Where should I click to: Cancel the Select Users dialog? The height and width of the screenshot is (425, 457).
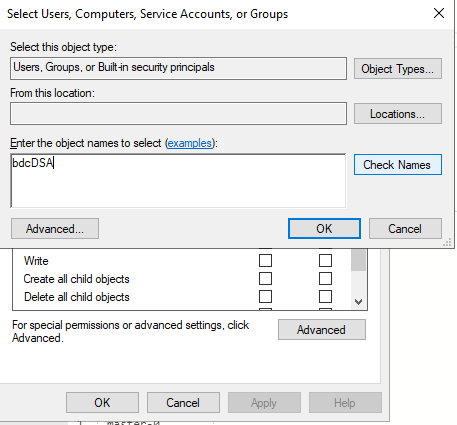pyautogui.click(x=405, y=229)
